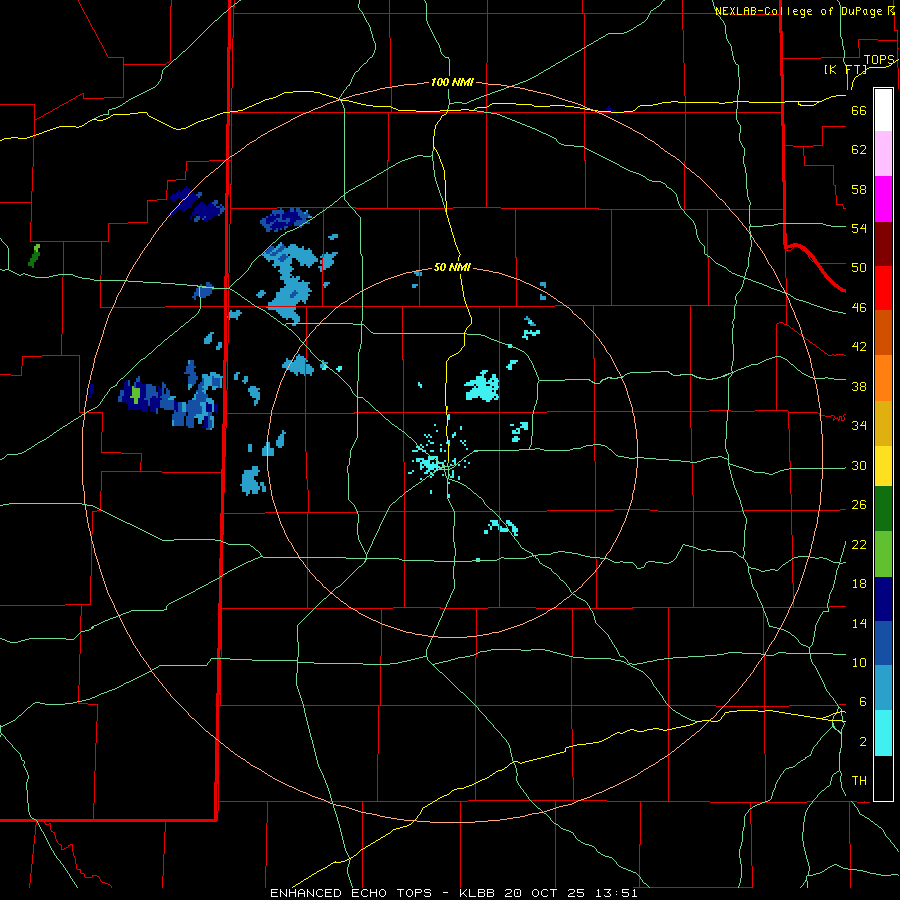This screenshot has width=900, height=900.
Task: Click the legend value "54"
Action: pyautogui.click(x=859, y=228)
